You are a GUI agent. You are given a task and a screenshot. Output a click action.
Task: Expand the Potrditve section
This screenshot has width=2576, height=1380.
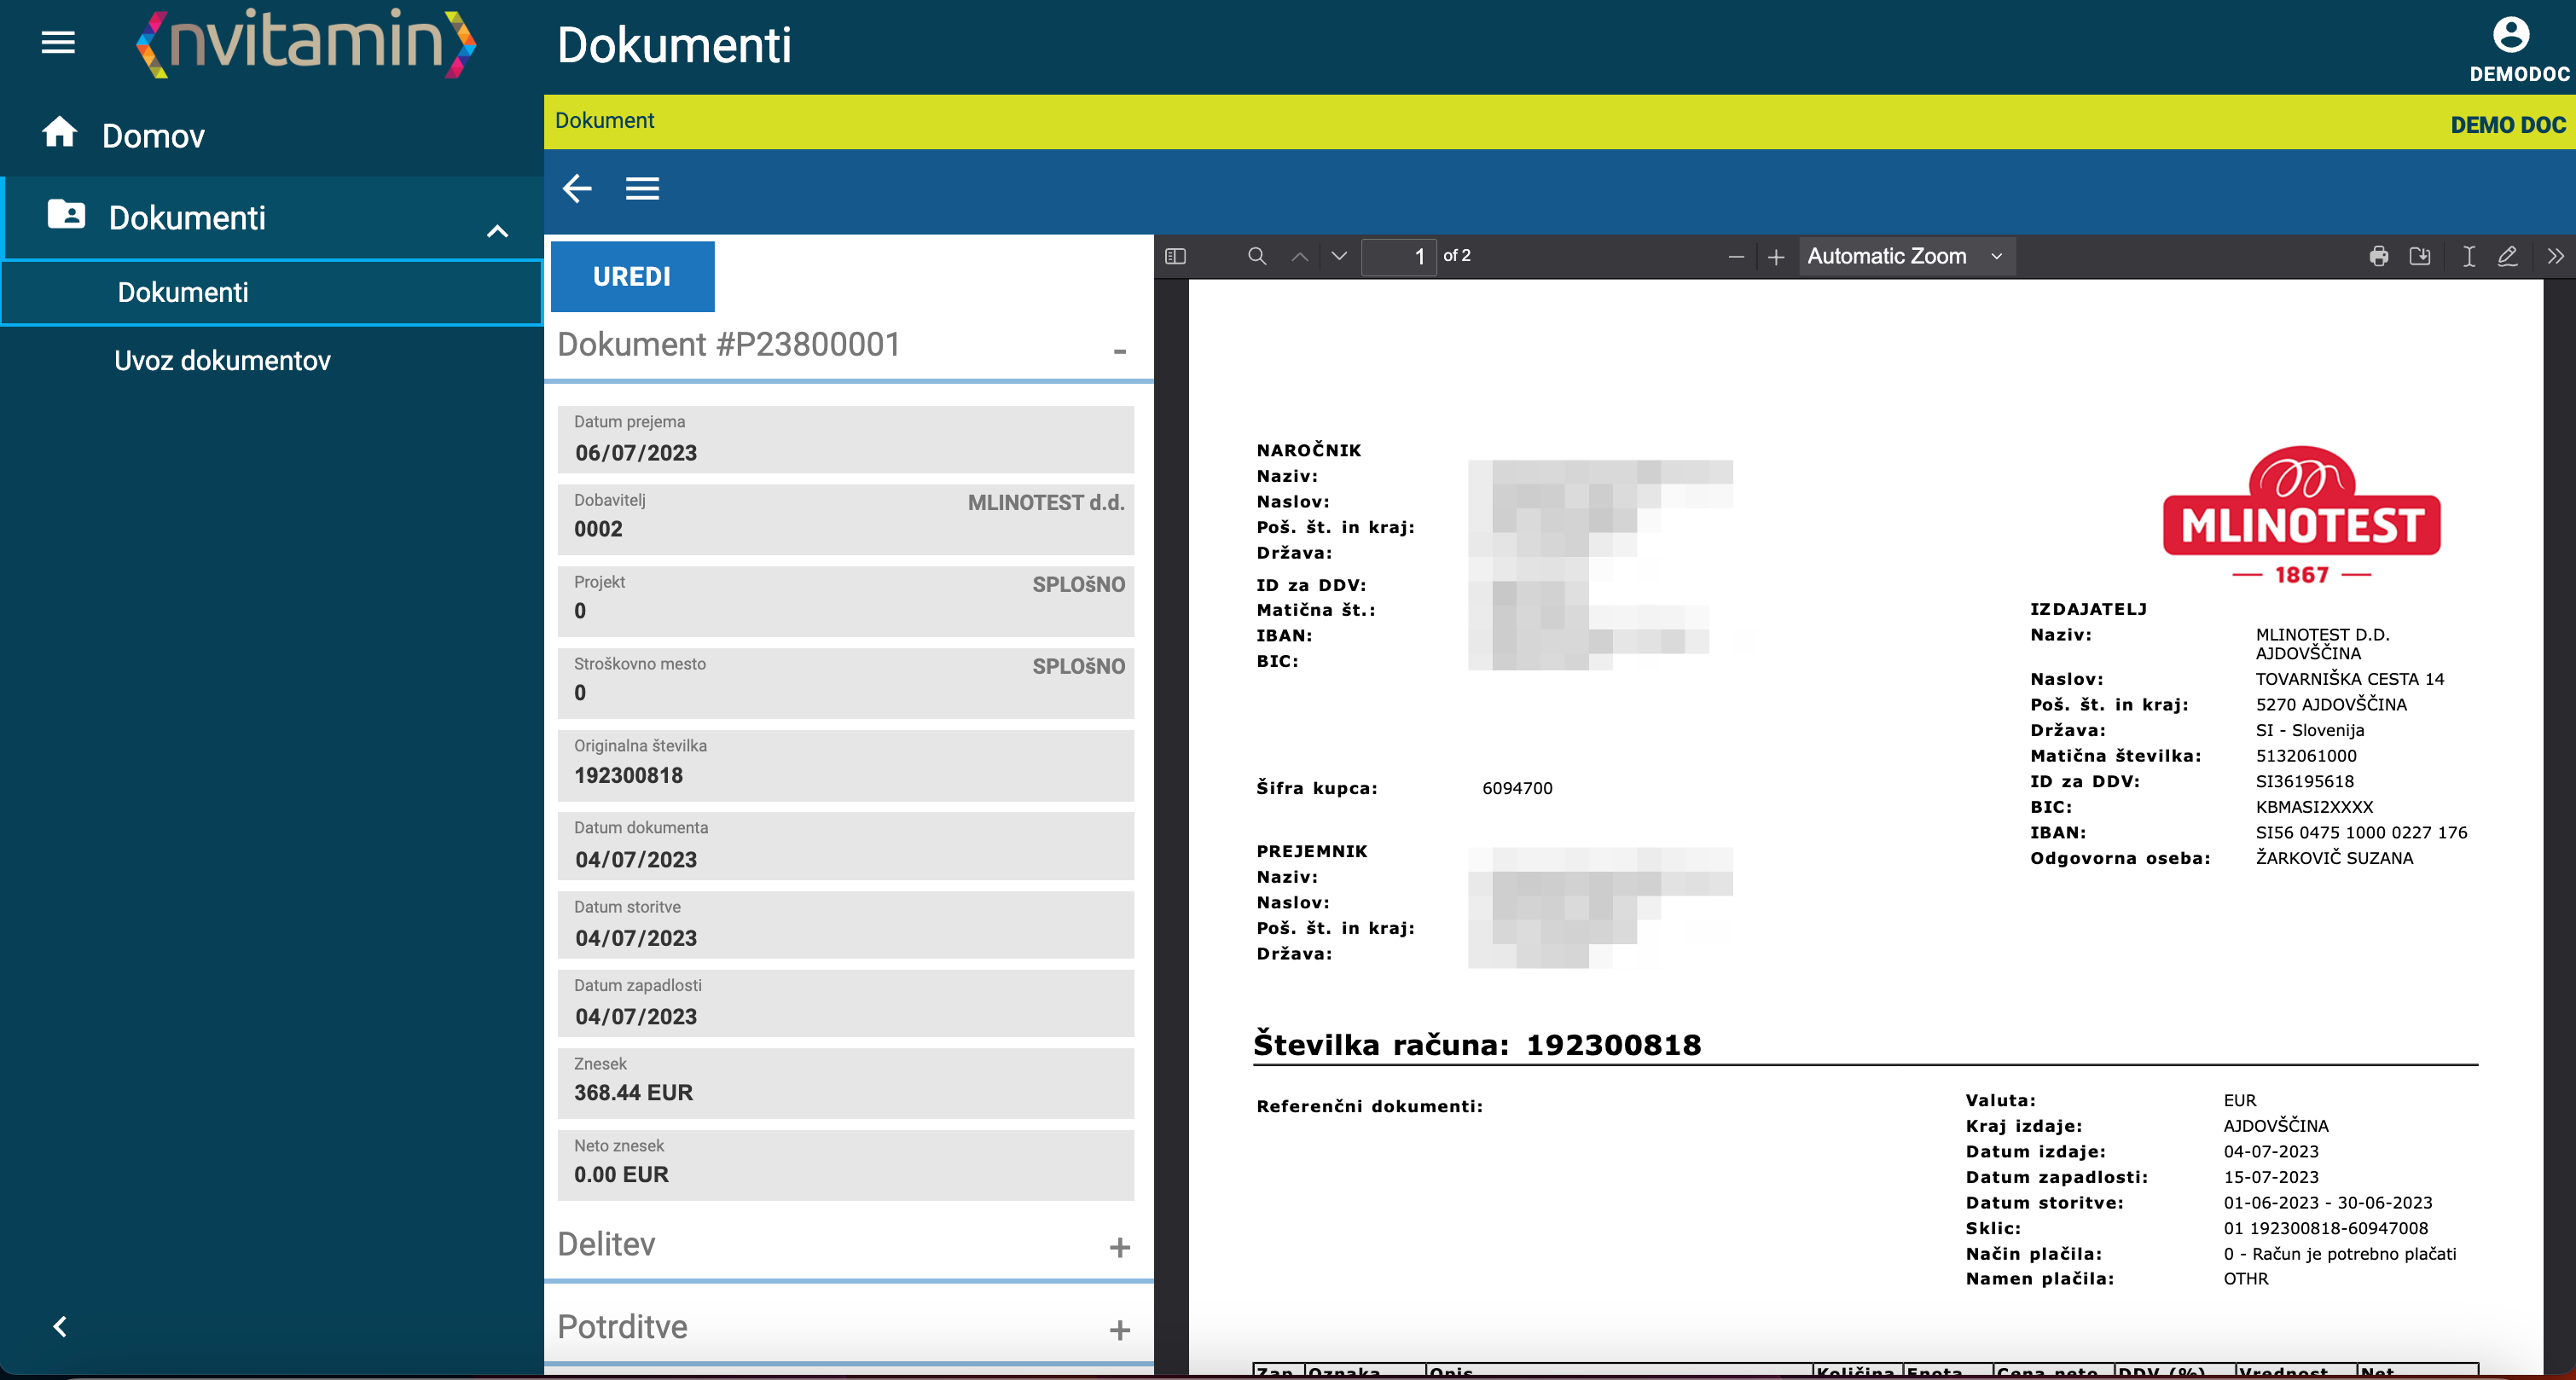pyautogui.click(x=1119, y=1330)
